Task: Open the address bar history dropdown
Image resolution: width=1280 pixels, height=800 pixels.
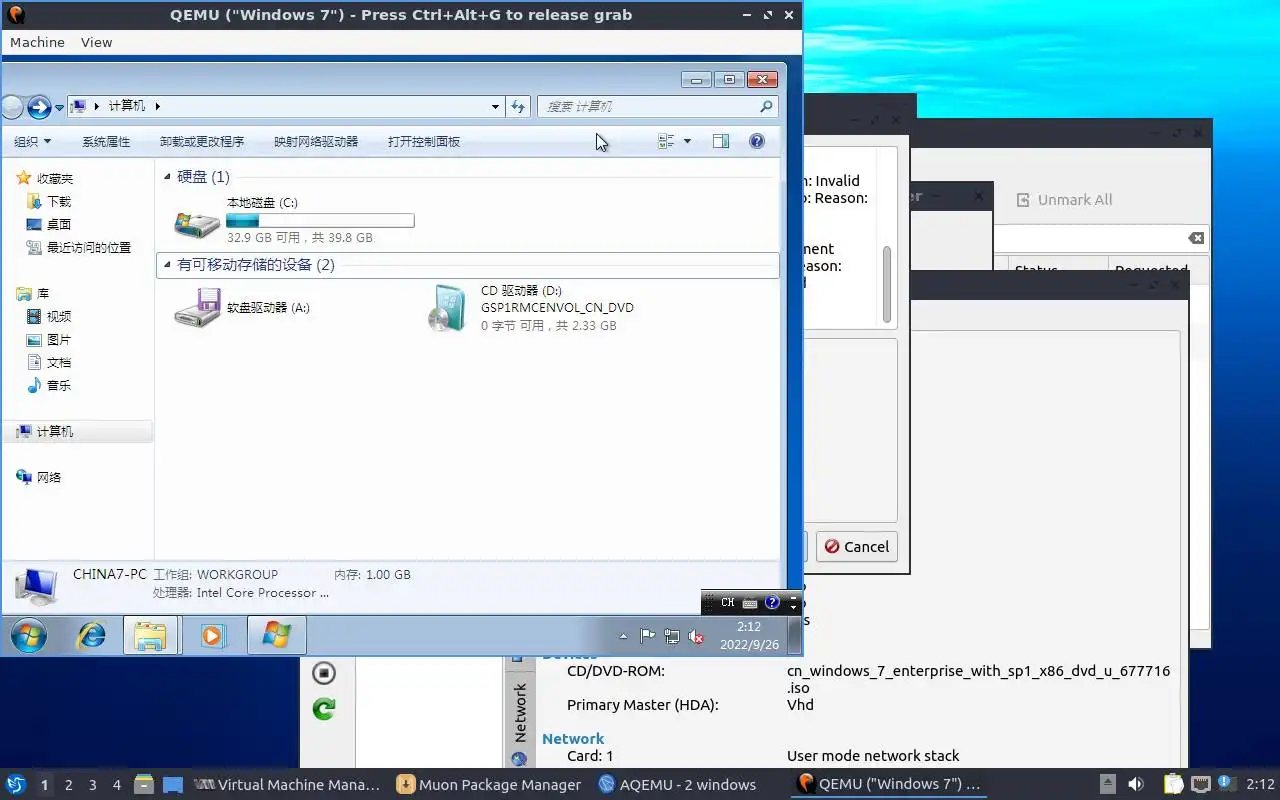Action: [x=496, y=106]
